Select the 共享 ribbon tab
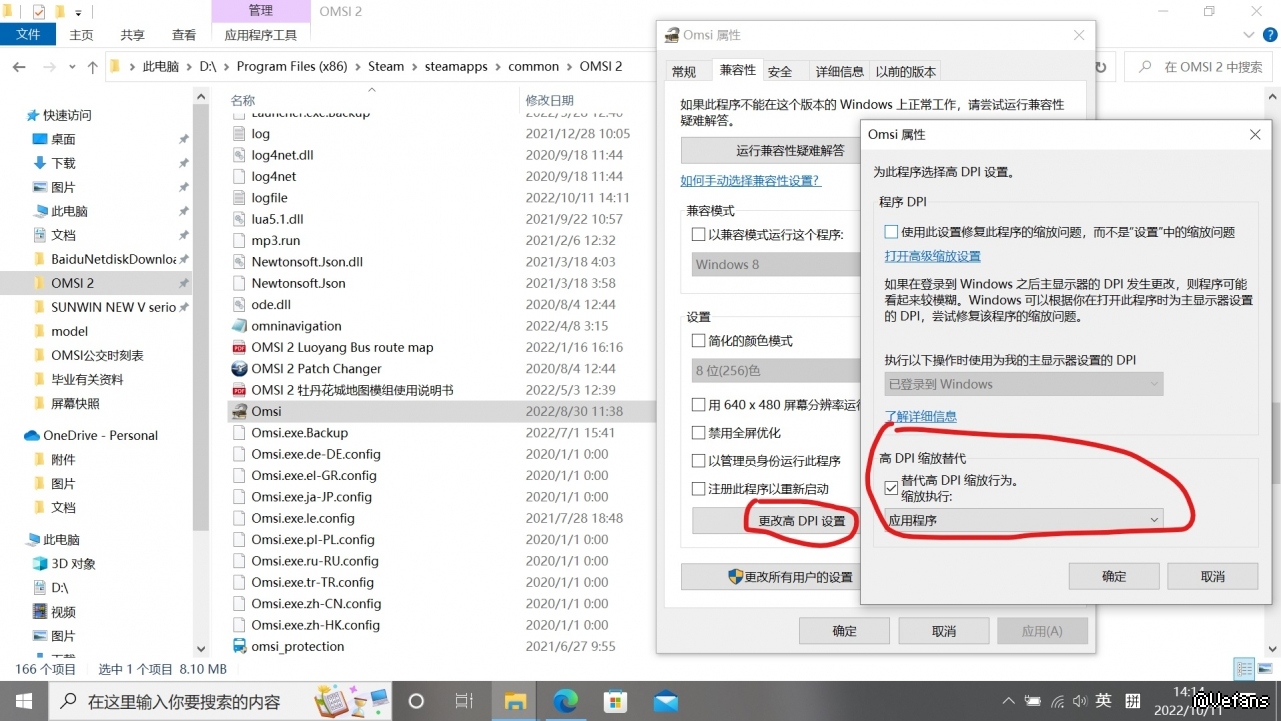Viewport: 1281px width, 721px height. (x=132, y=35)
